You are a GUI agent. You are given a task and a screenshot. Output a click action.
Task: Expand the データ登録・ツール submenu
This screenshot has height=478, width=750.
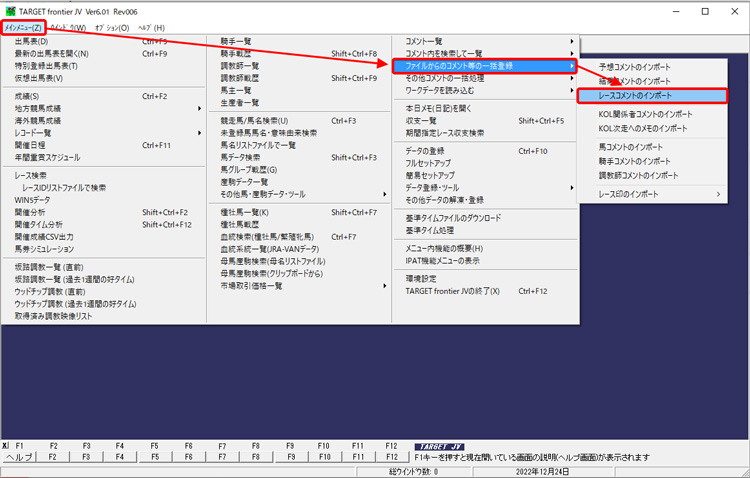[x=433, y=187]
